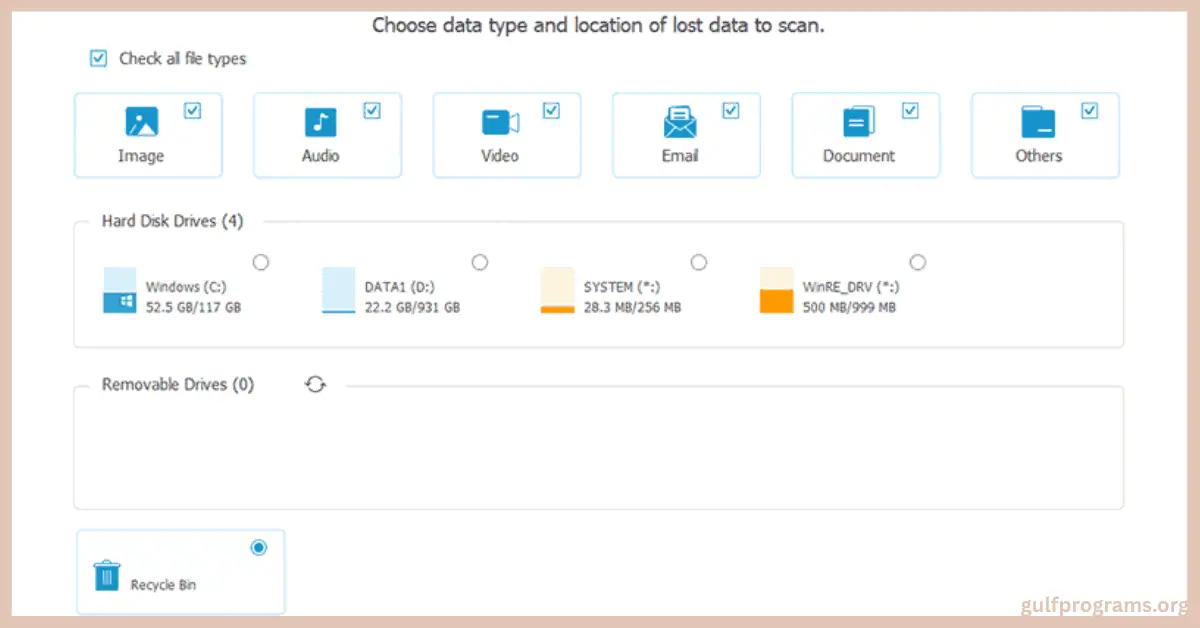Select the DATA1 (D:) radio button
The width and height of the screenshot is (1200, 628).
point(480,262)
